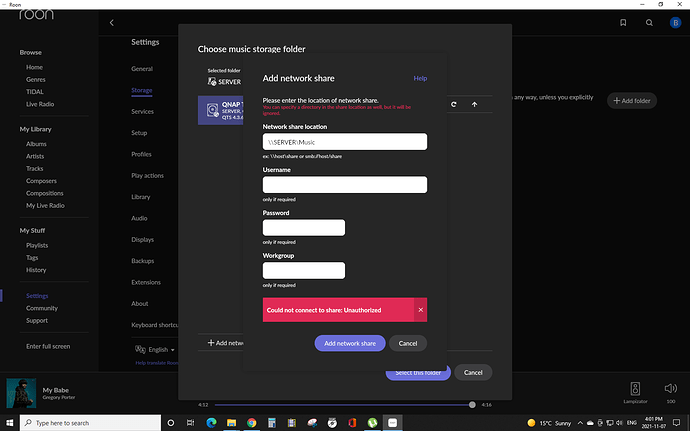The height and width of the screenshot is (431, 690).
Task: Click the Select this folder button
Action: pyautogui.click(x=418, y=373)
